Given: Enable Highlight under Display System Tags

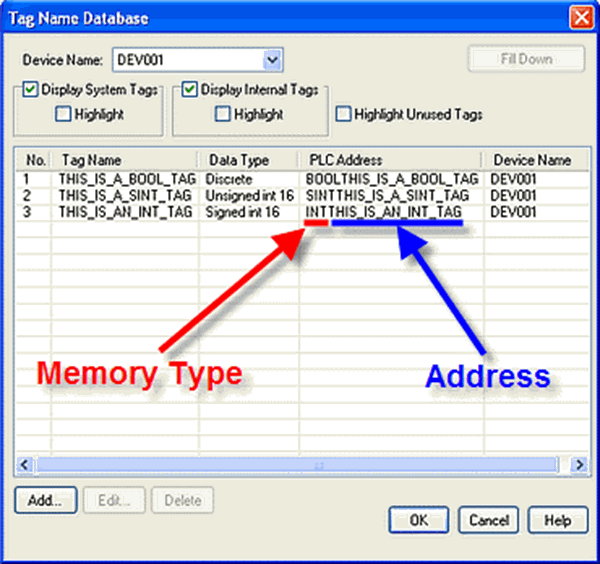Looking at the screenshot, I should point(64,114).
